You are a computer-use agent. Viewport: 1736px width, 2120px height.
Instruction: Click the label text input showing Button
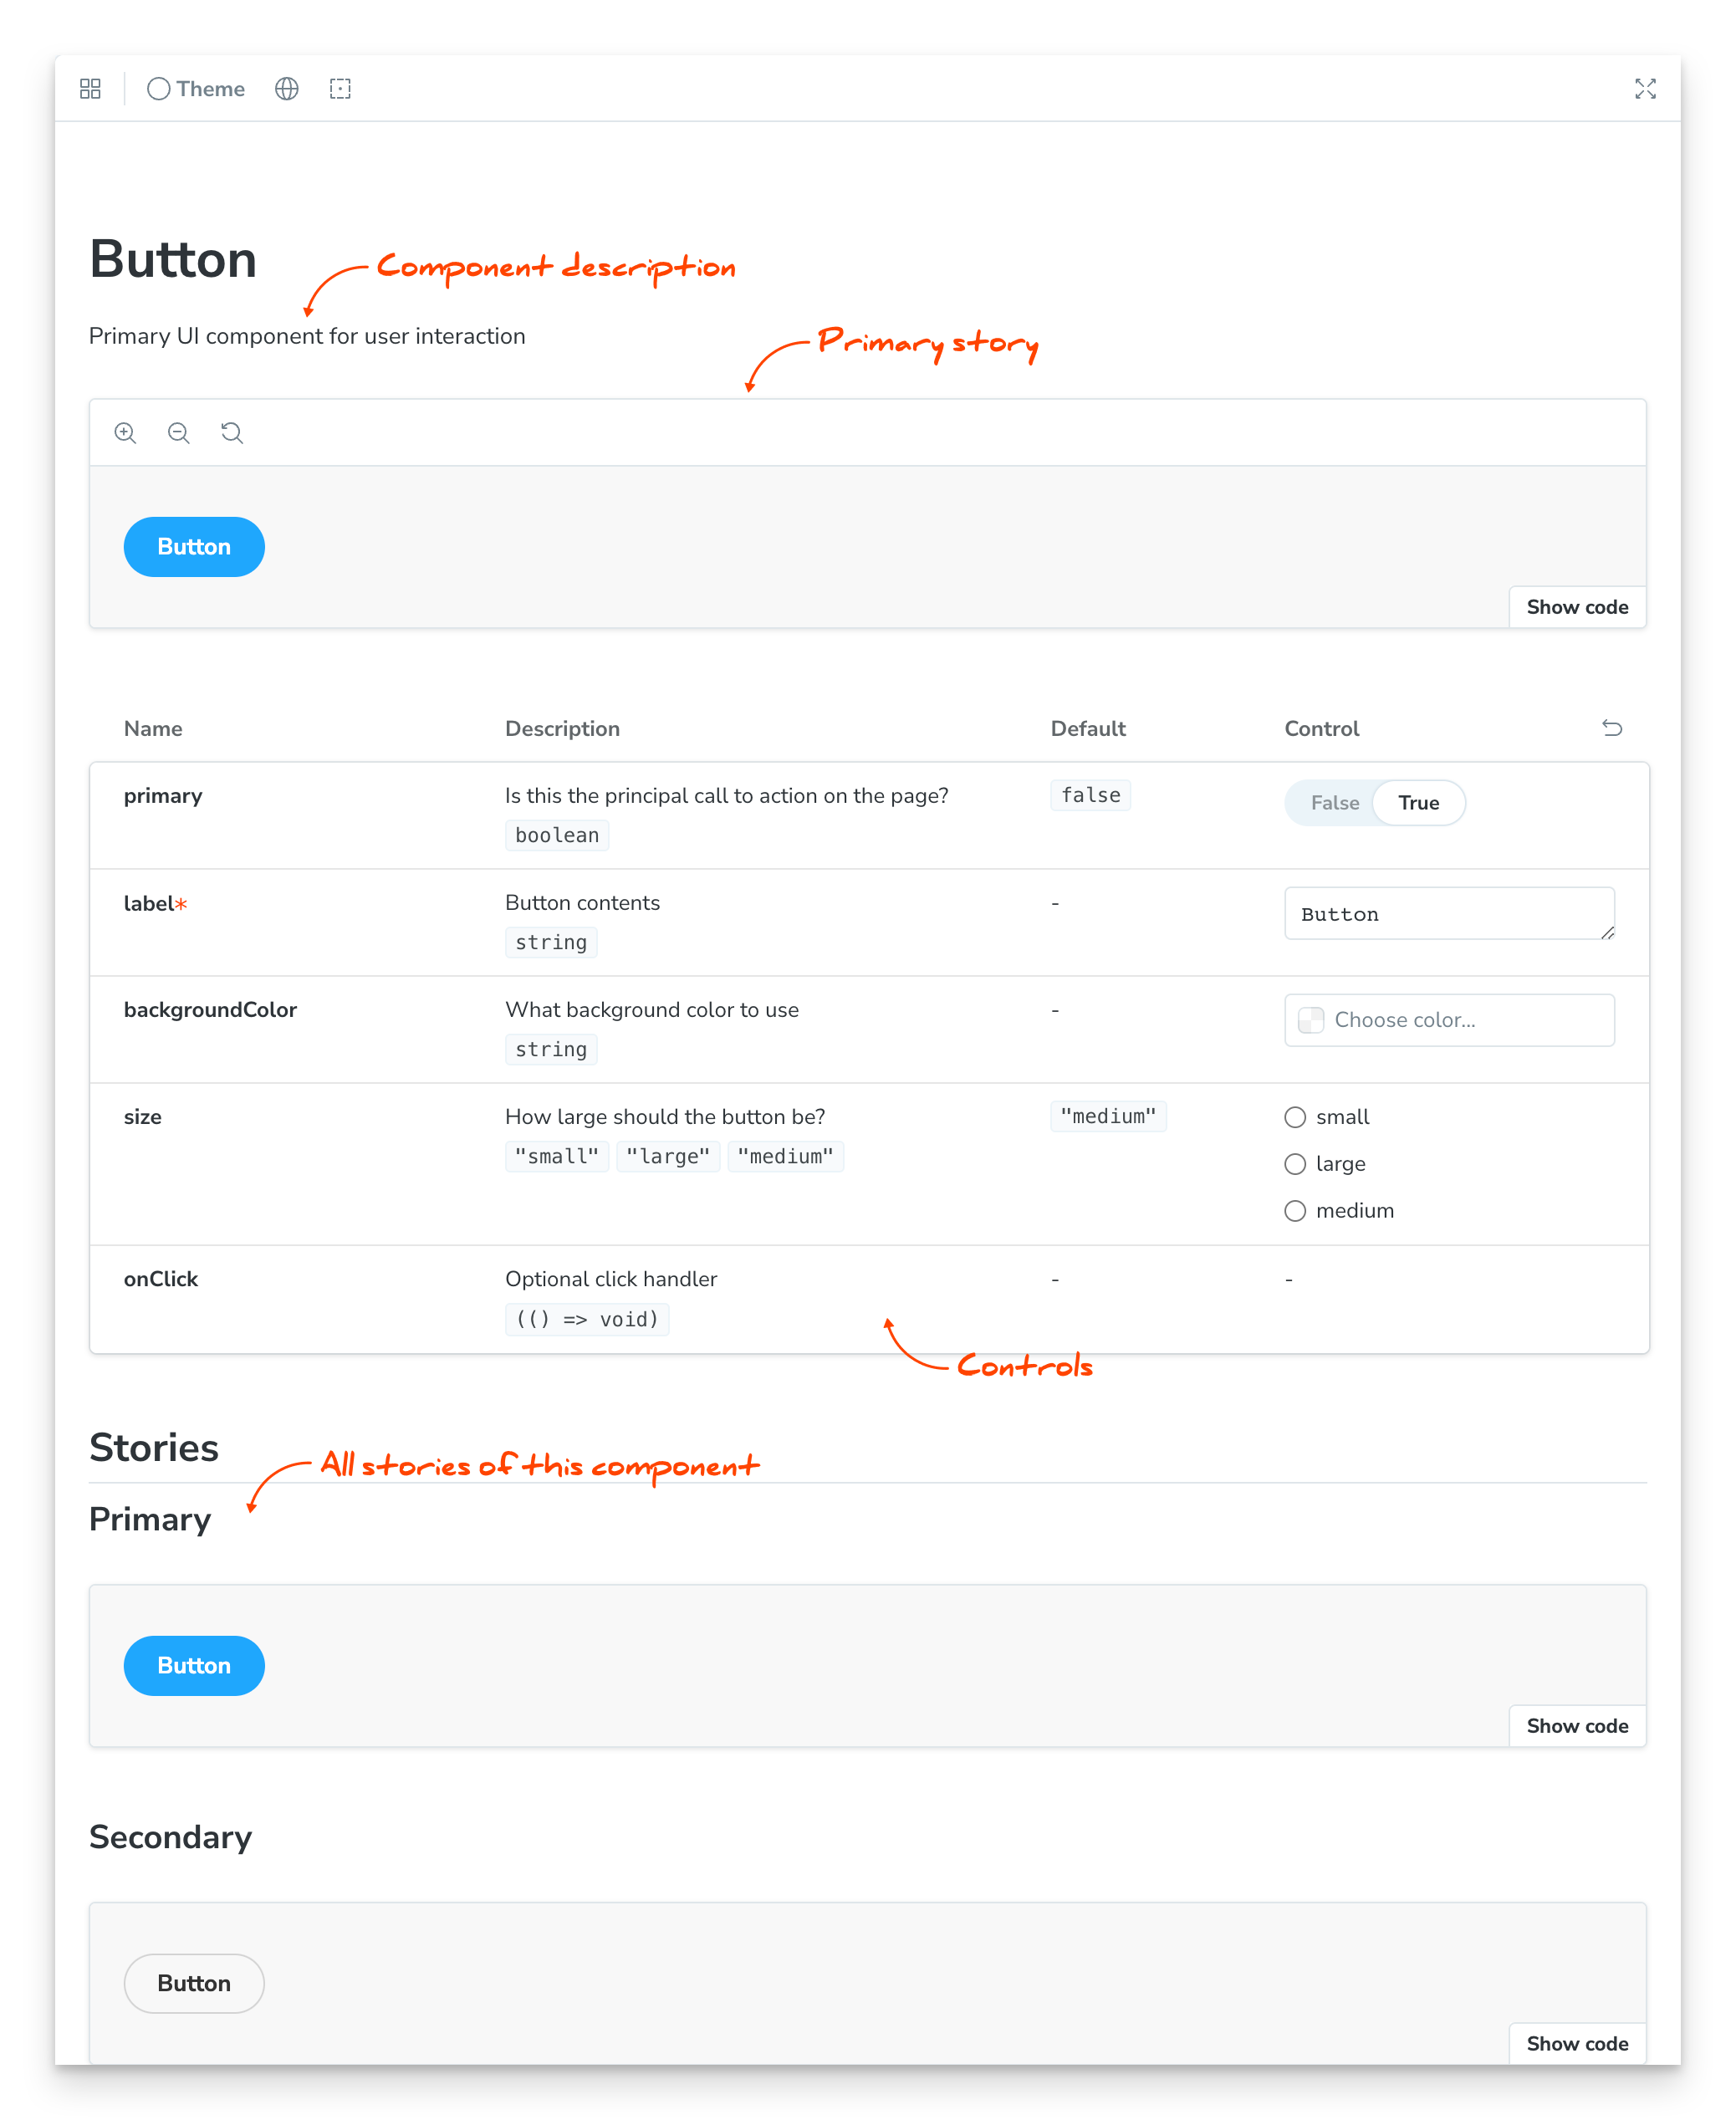tap(1449, 913)
